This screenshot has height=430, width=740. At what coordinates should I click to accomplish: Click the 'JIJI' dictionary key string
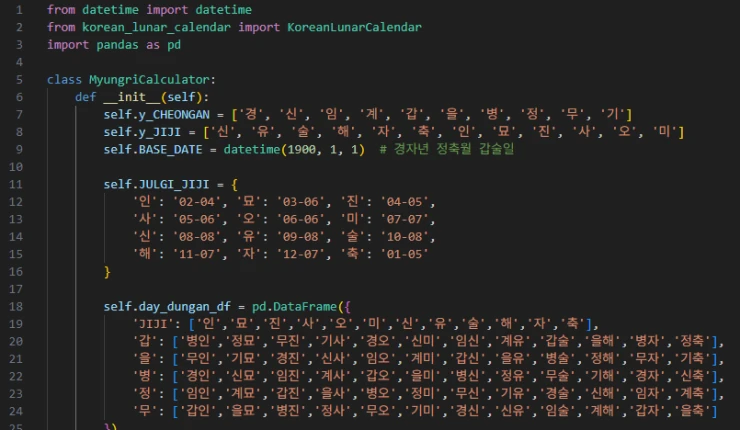[154, 323]
